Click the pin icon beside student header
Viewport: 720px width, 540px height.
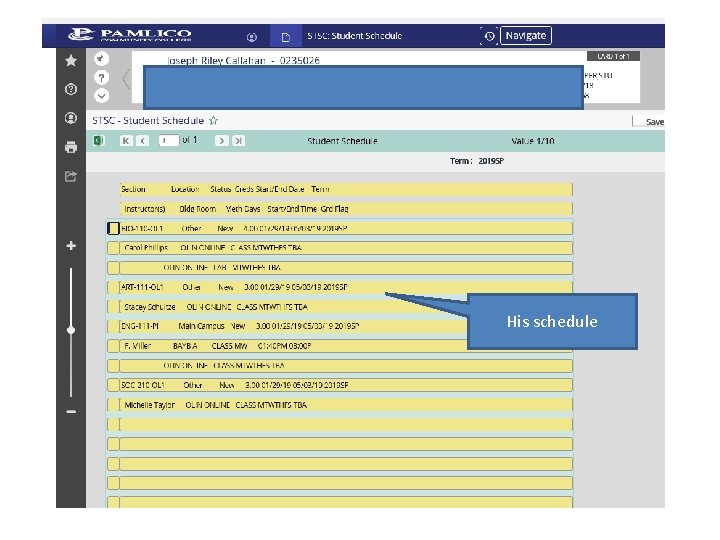point(101,58)
